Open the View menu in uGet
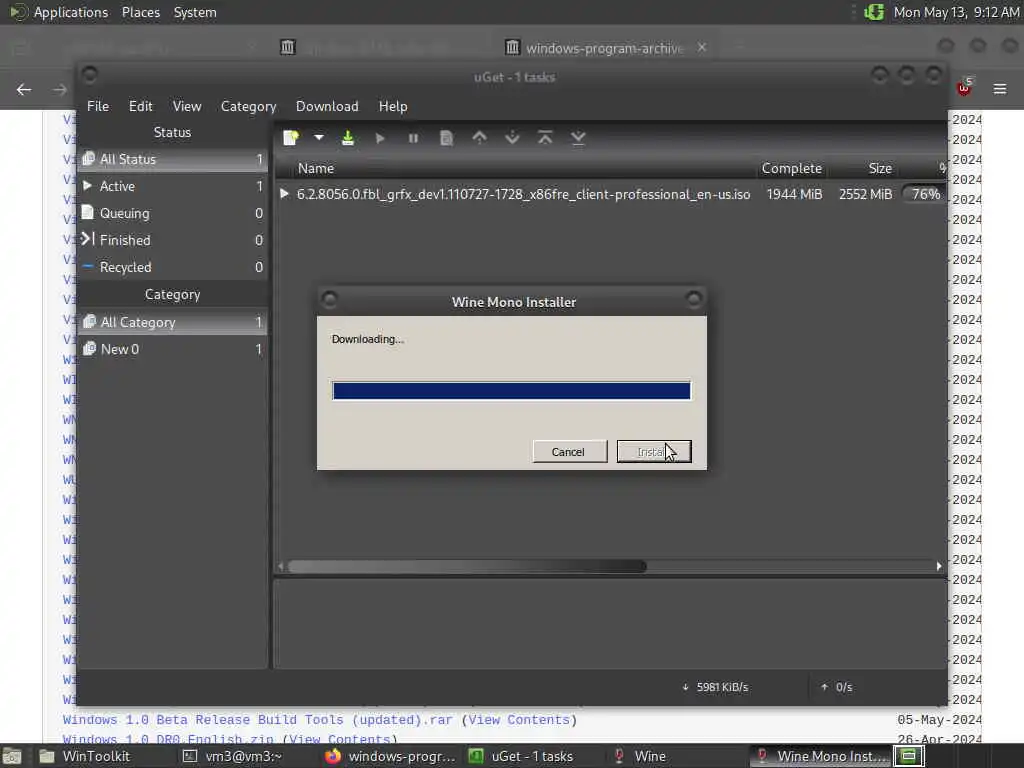1024x768 pixels. click(x=187, y=106)
